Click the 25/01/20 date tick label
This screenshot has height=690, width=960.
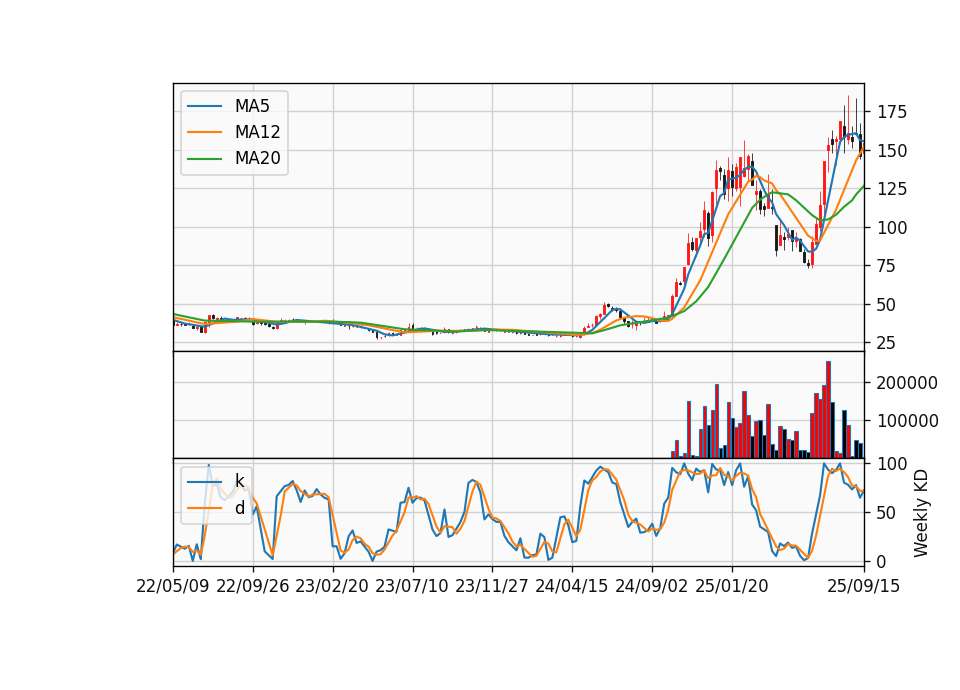pyautogui.click(x=732, y=586)
